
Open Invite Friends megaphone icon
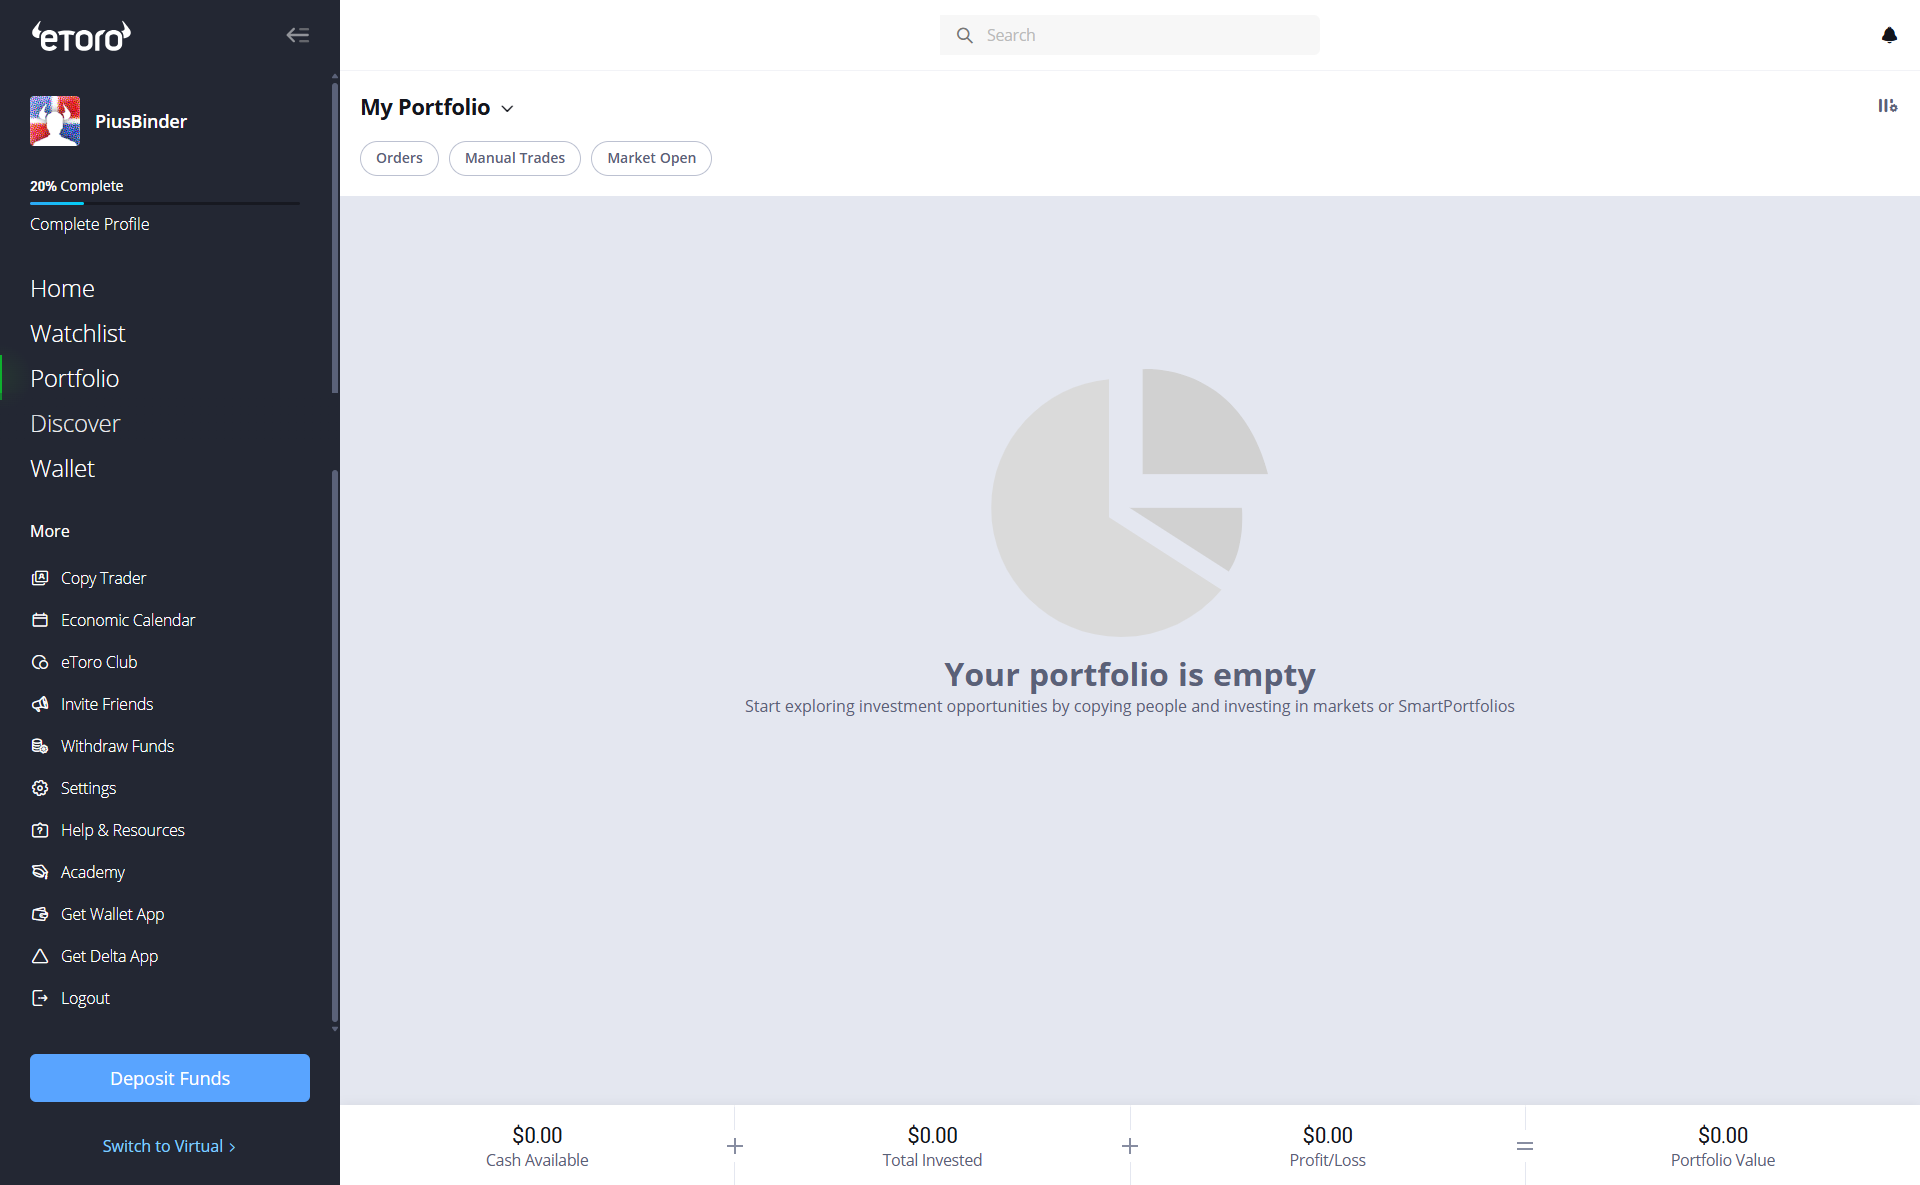tap(40, 704)
